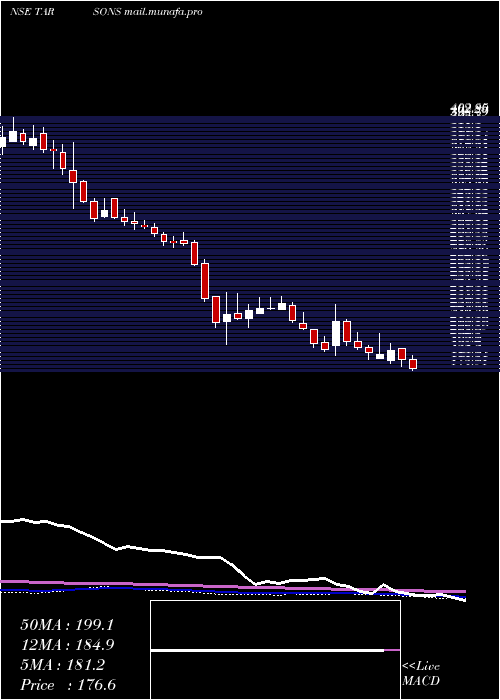500x700 pixels.
Task: Click the 'NSE TAR SONS mail.munafa.pro' title text
Action: 106,12
